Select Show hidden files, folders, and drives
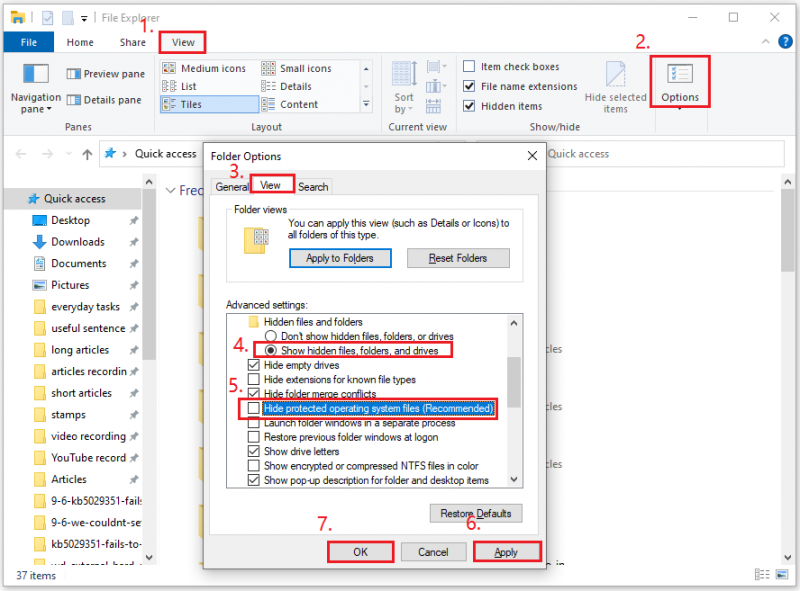 pos(271,350)
